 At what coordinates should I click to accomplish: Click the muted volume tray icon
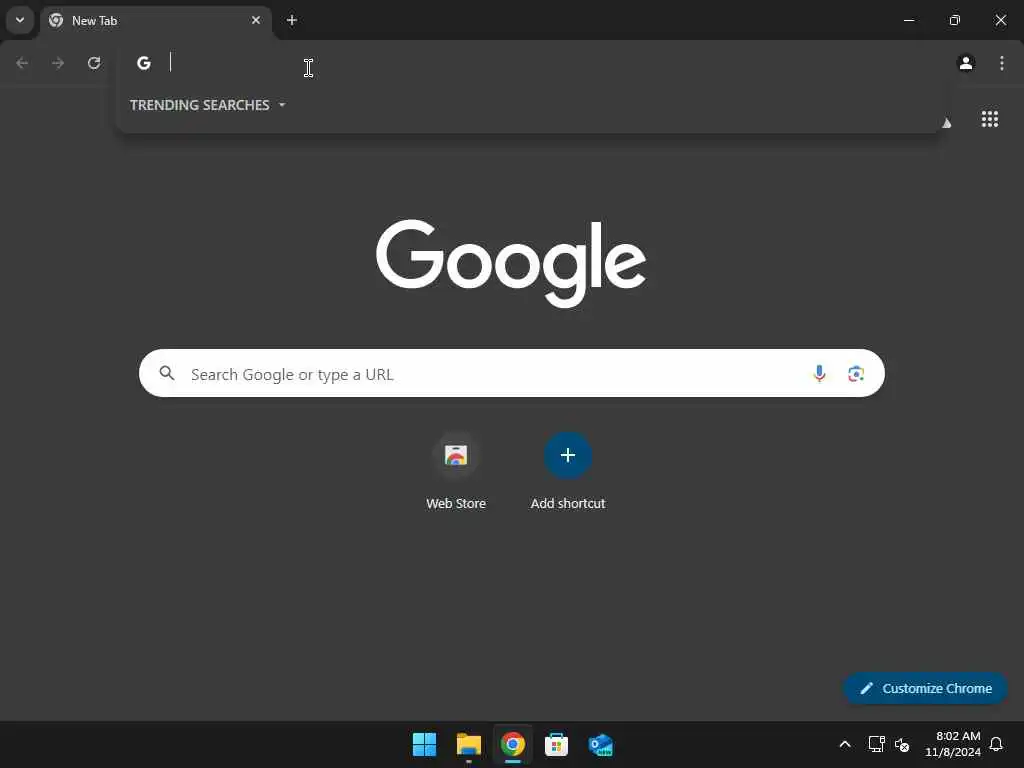pos(902,744)
